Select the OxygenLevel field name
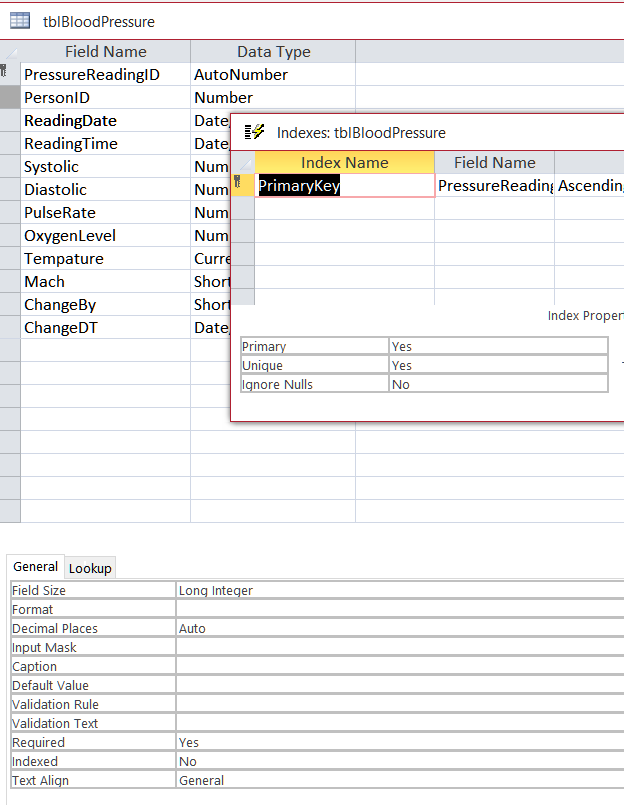This screenshot has height=805, width=624. point(105,236)
